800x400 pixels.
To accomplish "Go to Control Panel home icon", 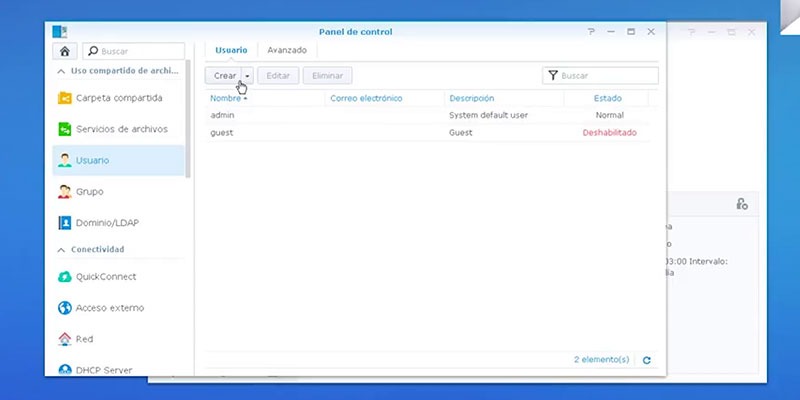I will (65, 52).
